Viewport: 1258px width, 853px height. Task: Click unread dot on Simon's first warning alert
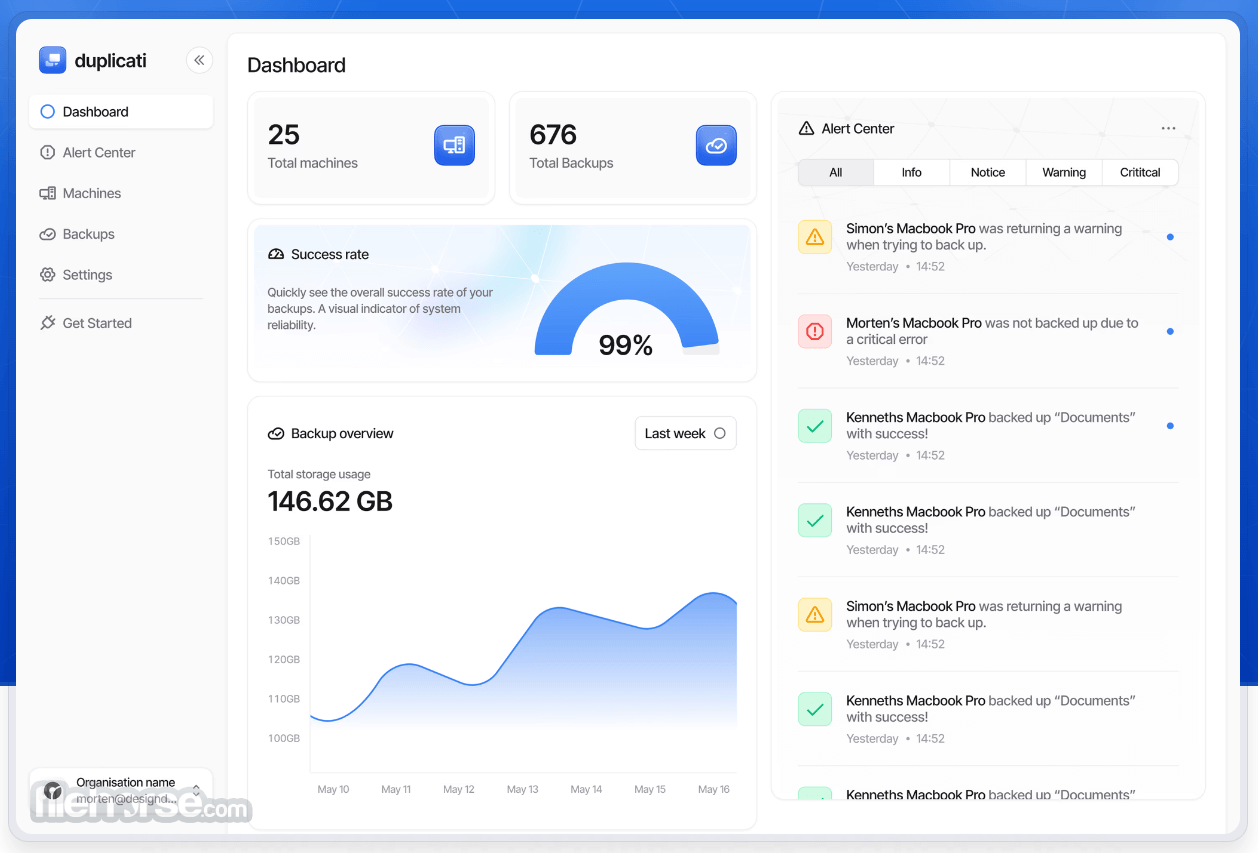(x=1170, y=237)
